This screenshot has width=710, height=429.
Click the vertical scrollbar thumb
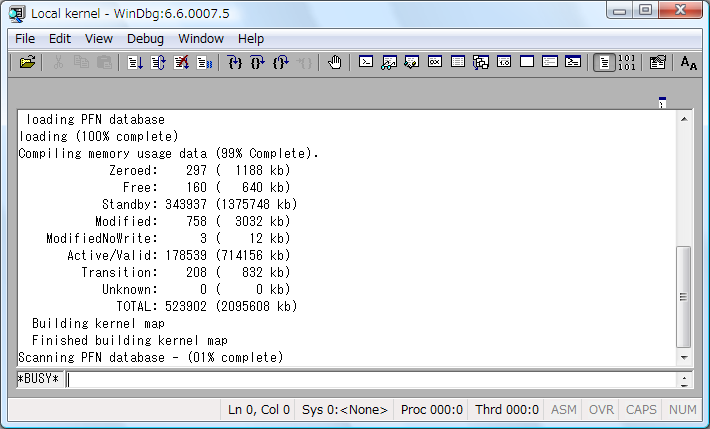pos(684,297)
